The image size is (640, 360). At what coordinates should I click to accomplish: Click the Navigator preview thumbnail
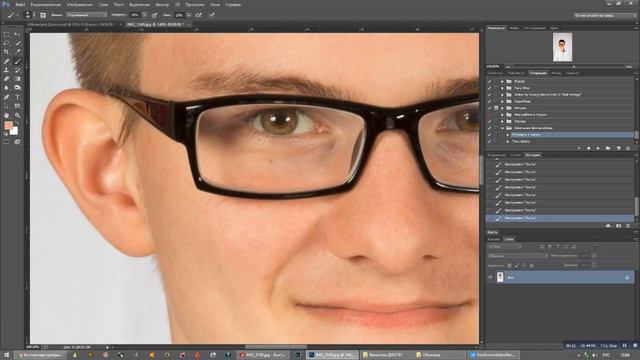562,47
